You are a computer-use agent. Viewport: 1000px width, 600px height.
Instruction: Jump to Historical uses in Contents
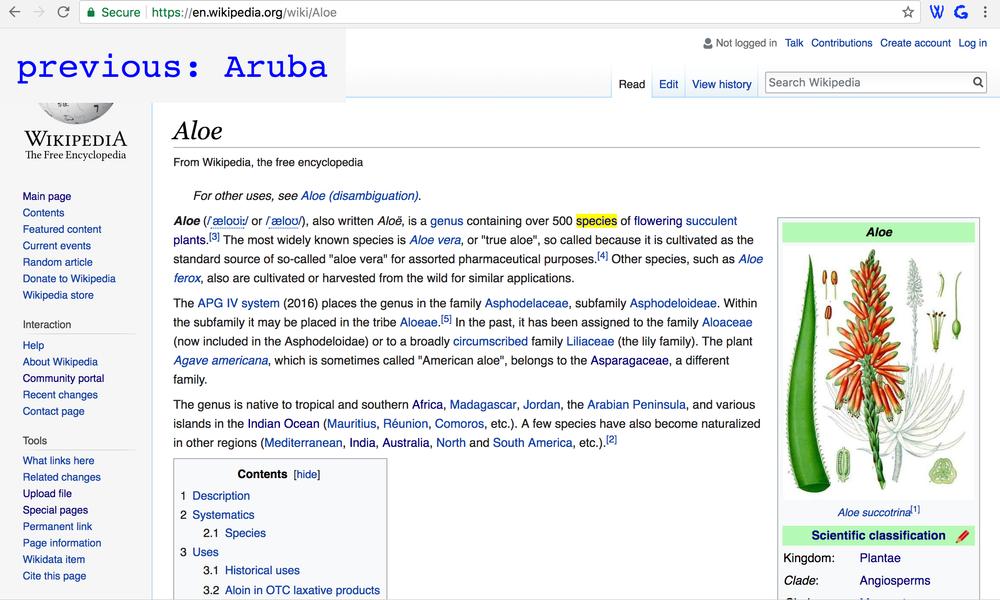[x=262, y=571]
